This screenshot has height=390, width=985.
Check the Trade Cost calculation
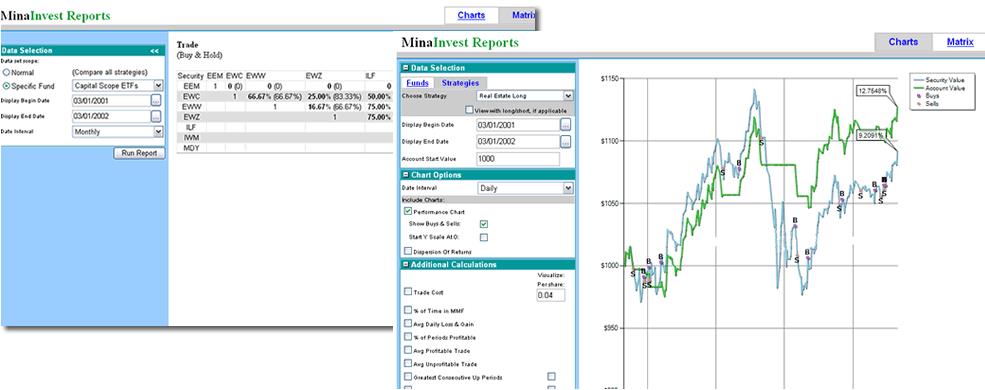point(408,292)
